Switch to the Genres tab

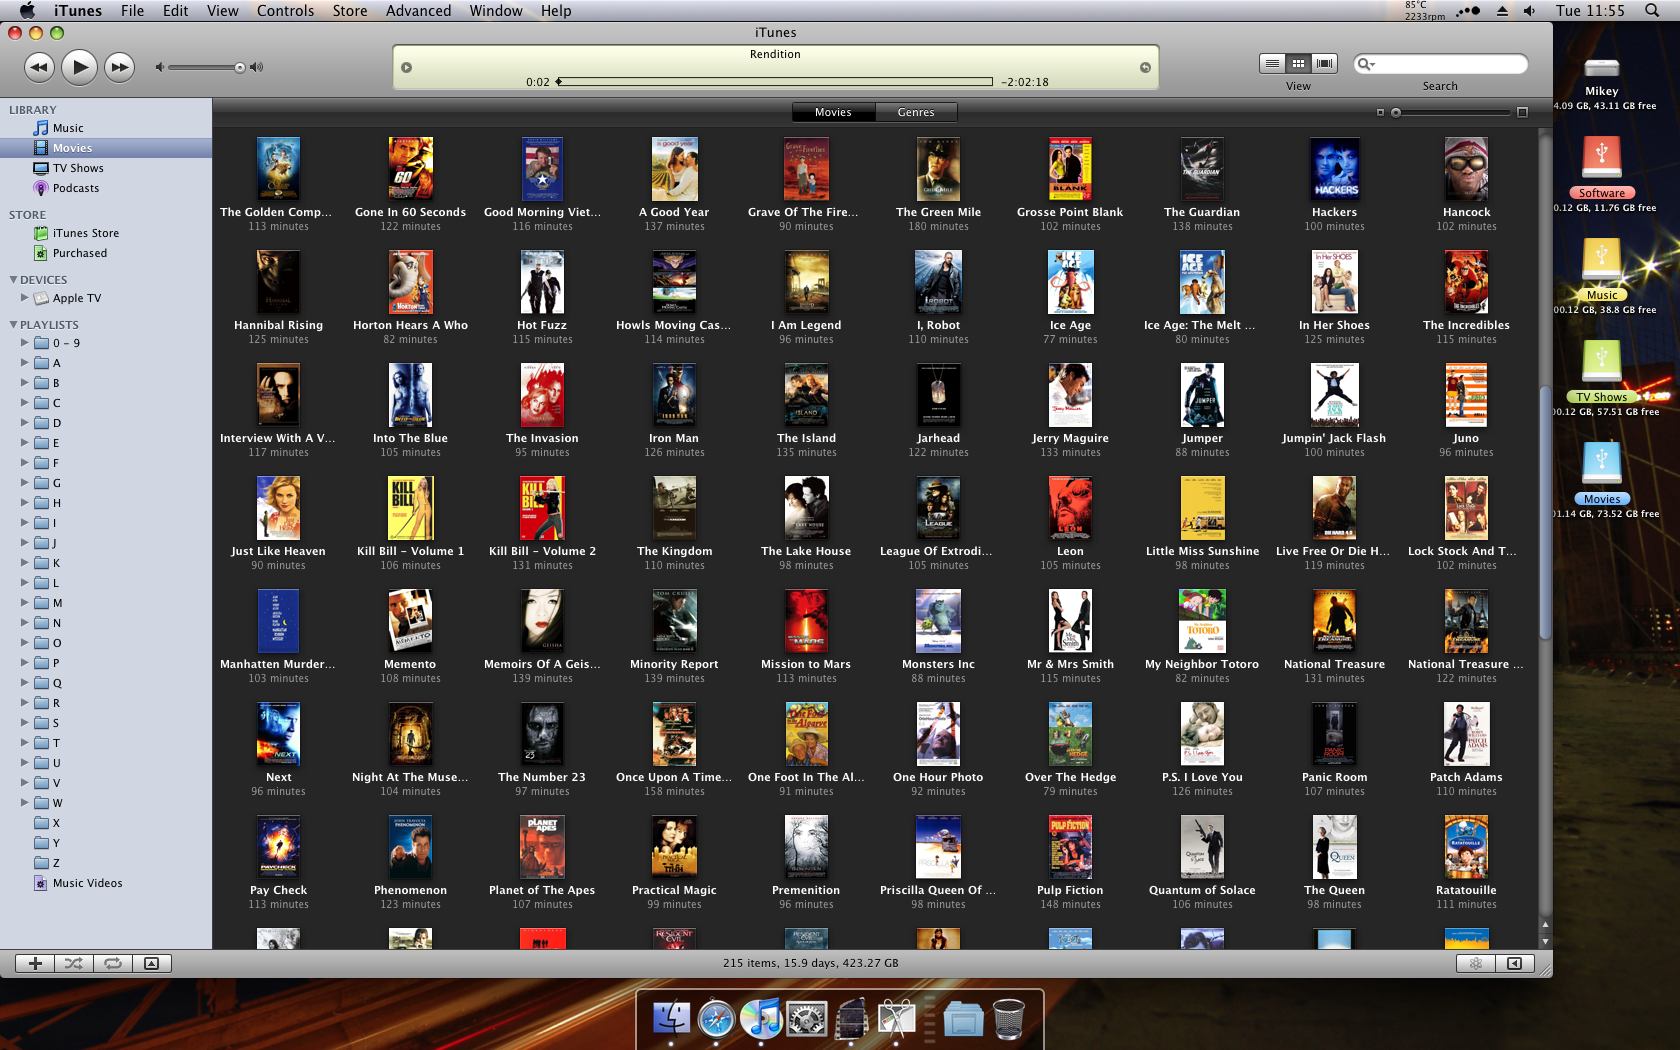[915, 112]
